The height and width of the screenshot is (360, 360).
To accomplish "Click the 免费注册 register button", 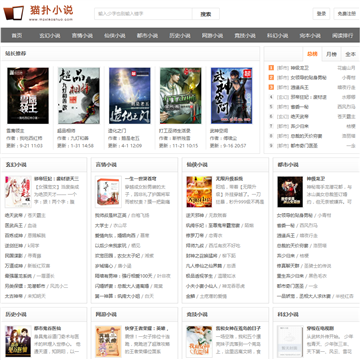I will 347,14.
